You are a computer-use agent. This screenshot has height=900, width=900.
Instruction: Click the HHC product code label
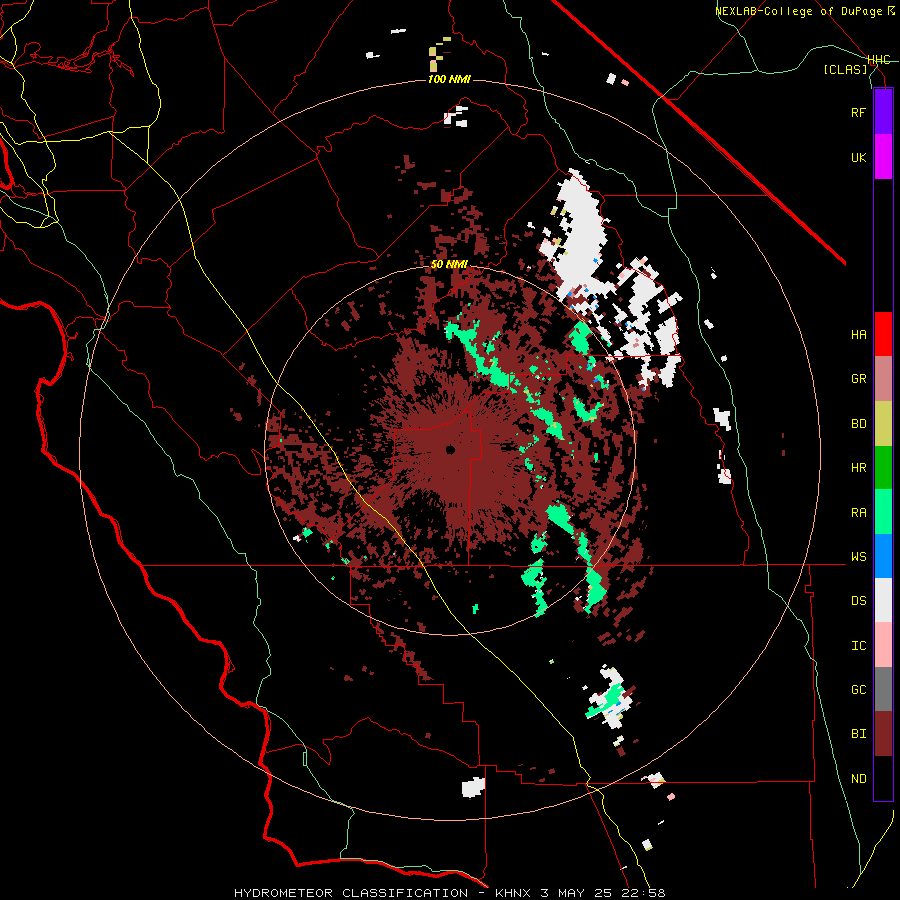pos(879,60)
